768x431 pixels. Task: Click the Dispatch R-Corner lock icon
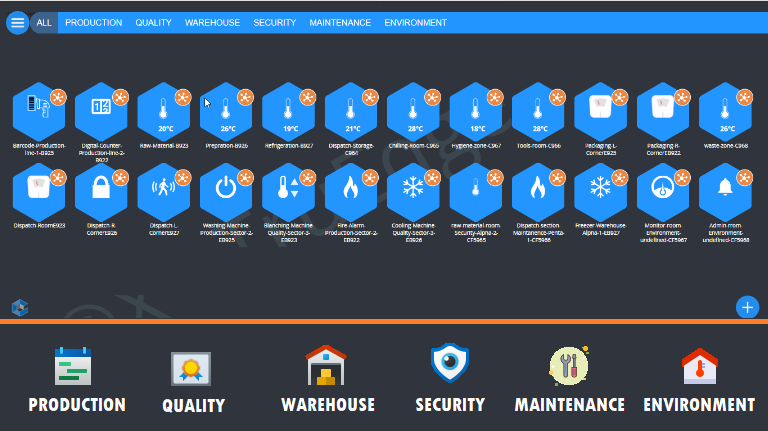click(x=100, y=192)
